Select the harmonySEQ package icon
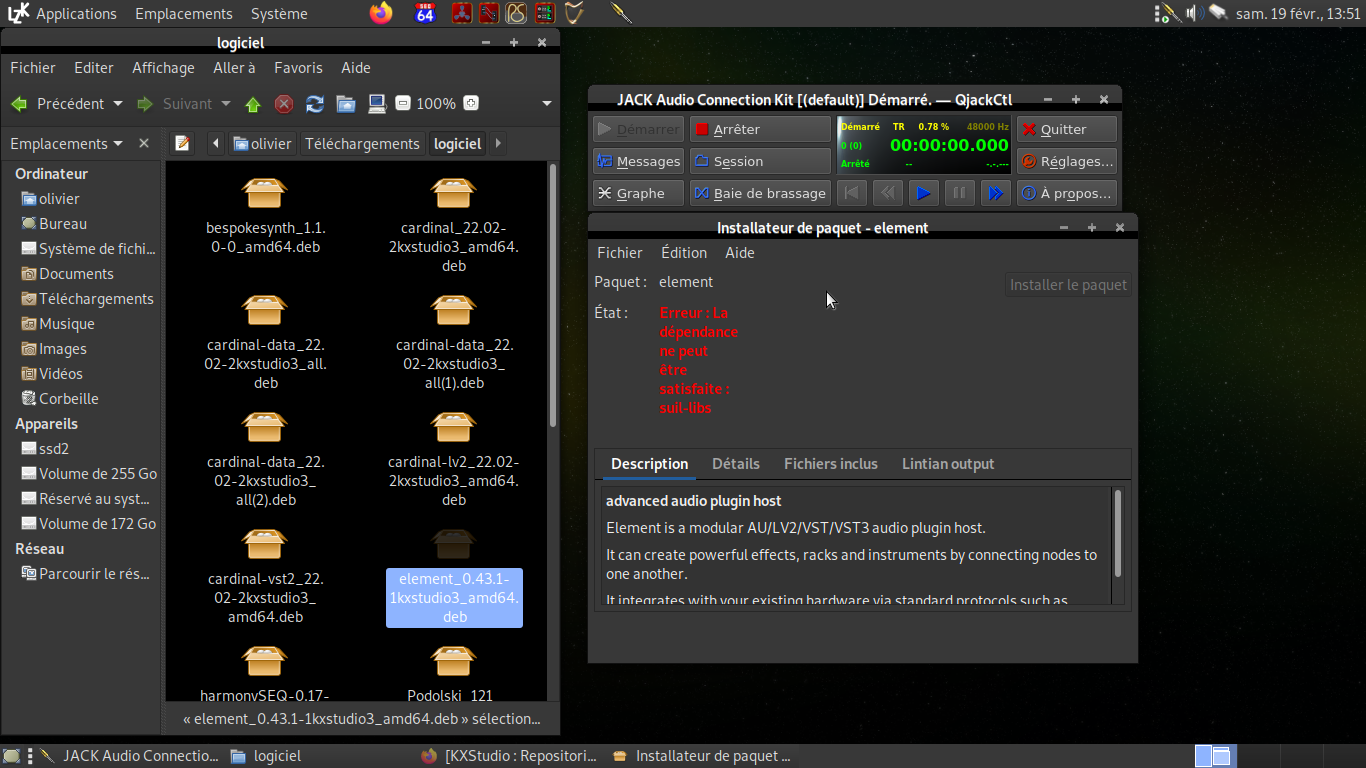The height and width of the screenshot is (768, 1366). click(265, 662)
